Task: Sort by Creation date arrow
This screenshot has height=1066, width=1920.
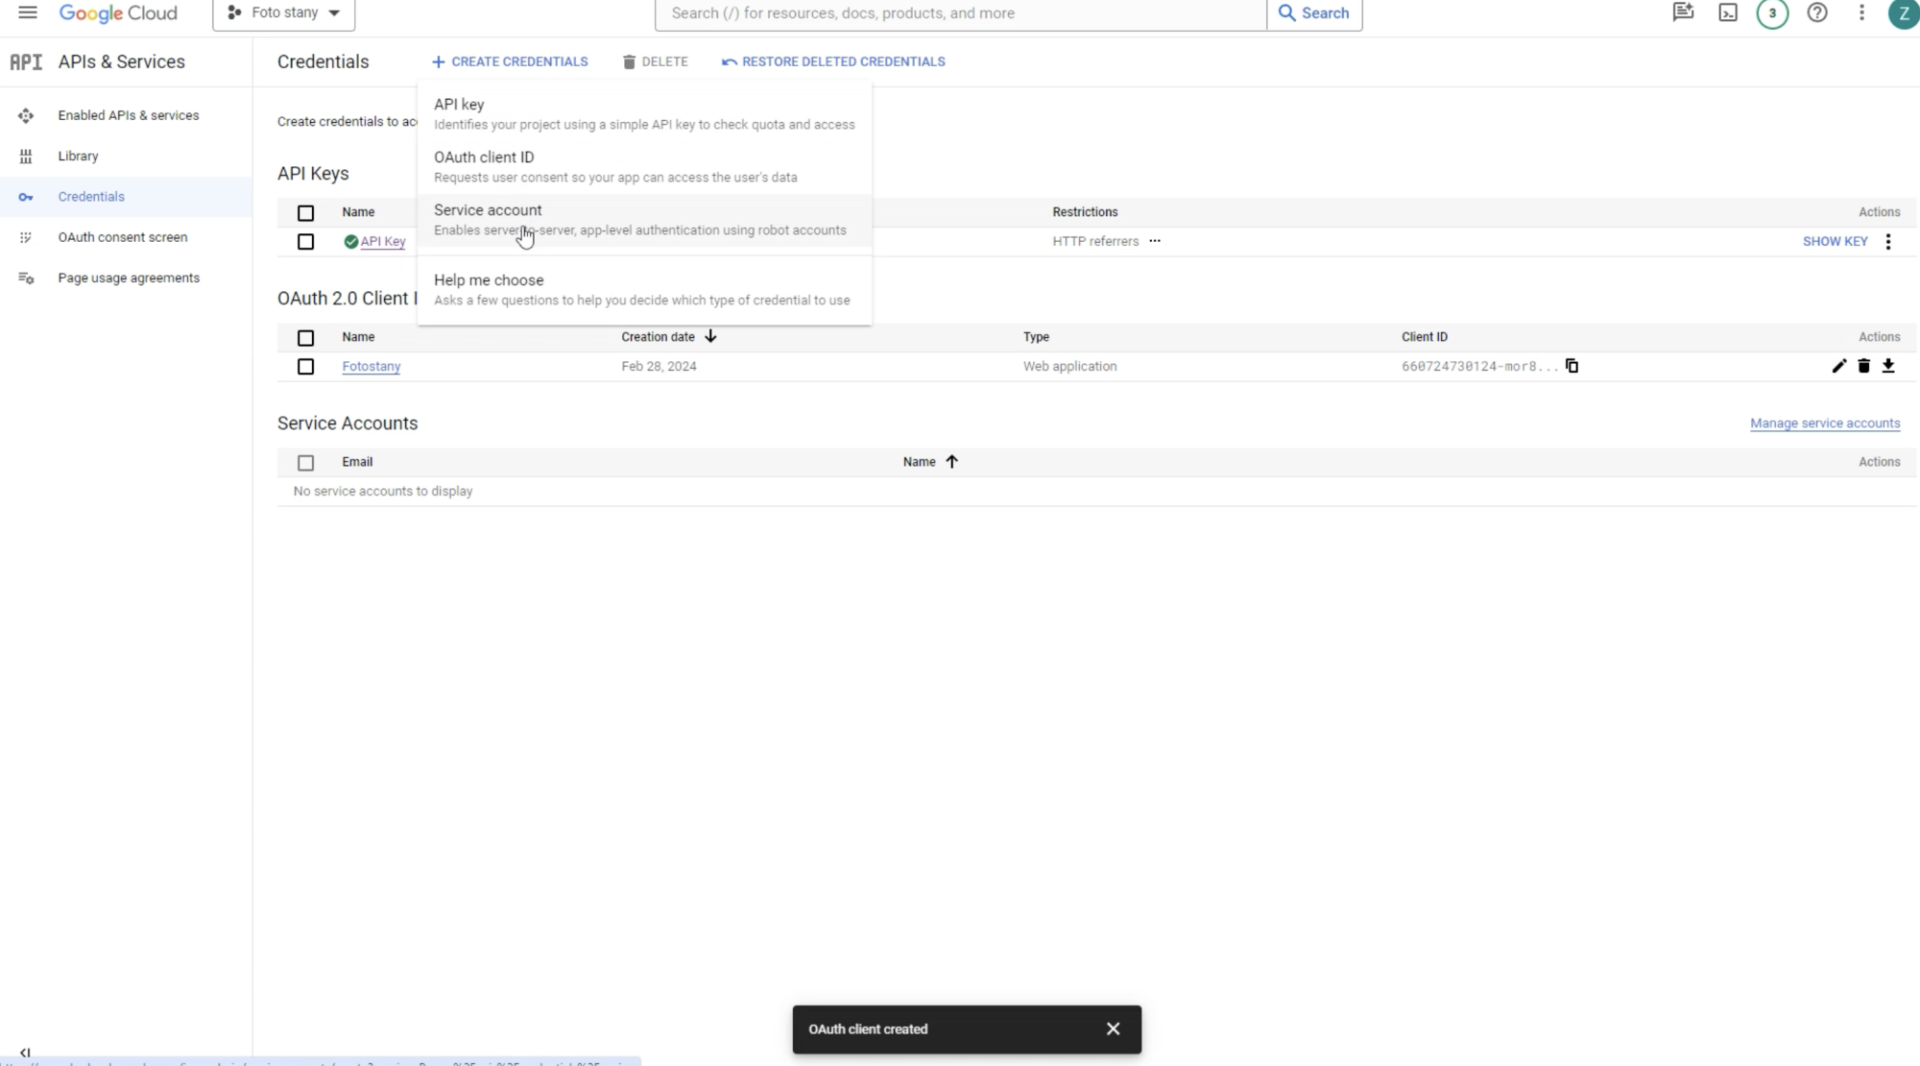Action: (711, 337)
